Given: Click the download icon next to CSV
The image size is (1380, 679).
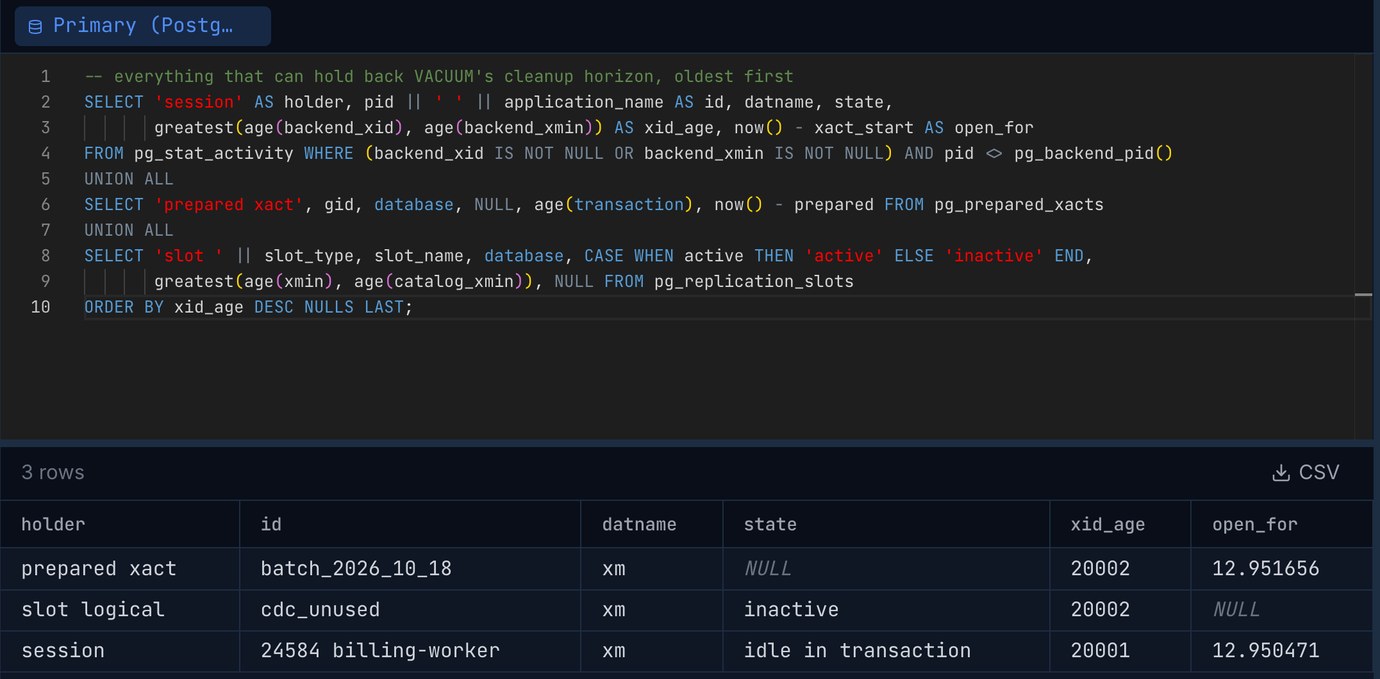Looking at the screenshot, I should (x=1280, y=473).
